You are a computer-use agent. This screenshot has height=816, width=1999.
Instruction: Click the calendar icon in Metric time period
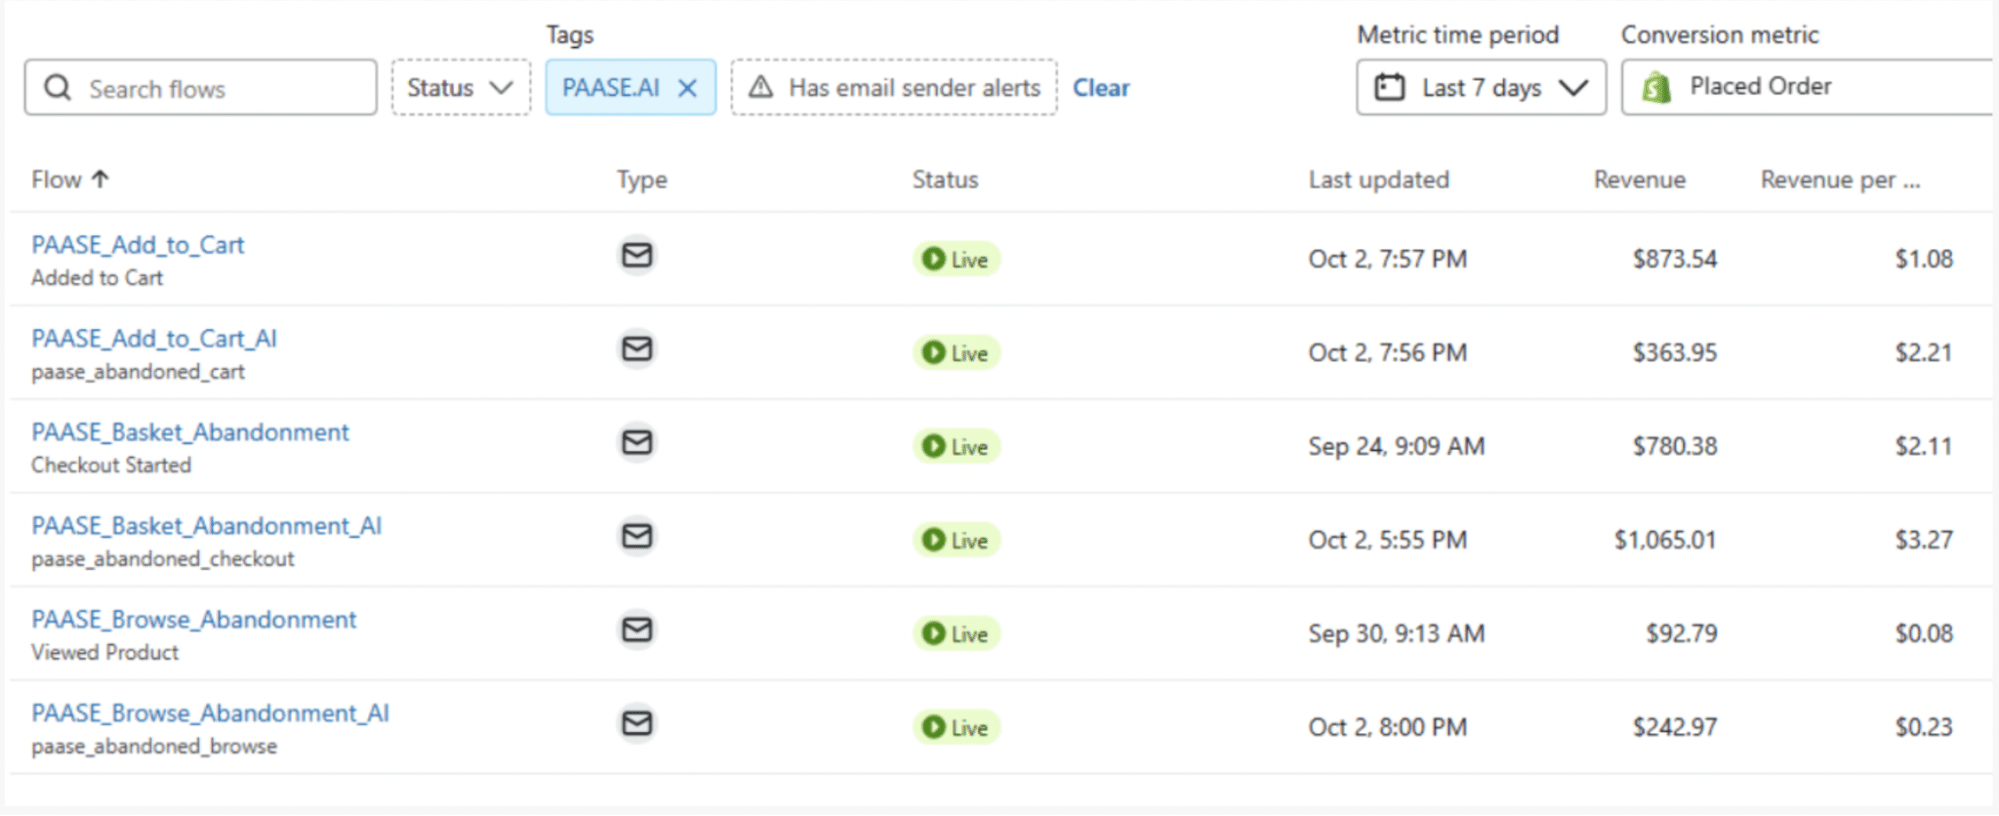[x=1389, y=87]
